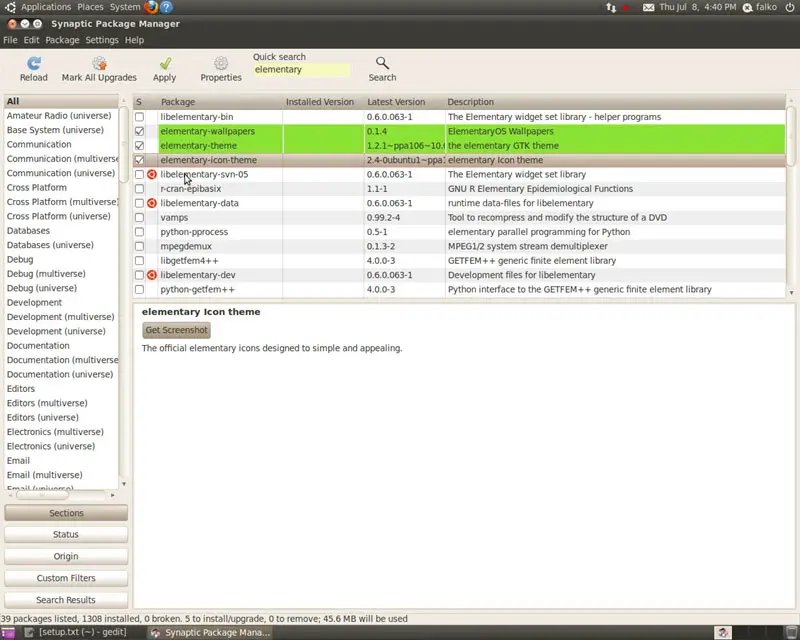Click the red supported icon for libelementary-data
The width and height of the screenshot is (800, 640).
[x=152, y=203]
